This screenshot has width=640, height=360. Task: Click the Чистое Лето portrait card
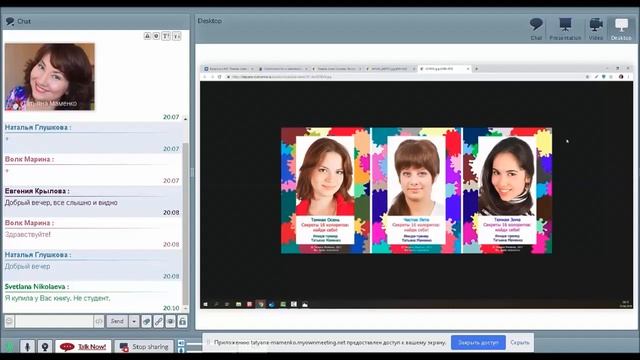(416, 190)
